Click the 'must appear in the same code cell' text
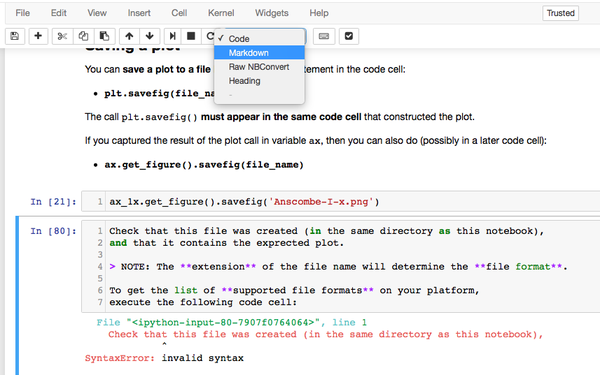This screenshot has width=600, height=375. coord(281,117)
